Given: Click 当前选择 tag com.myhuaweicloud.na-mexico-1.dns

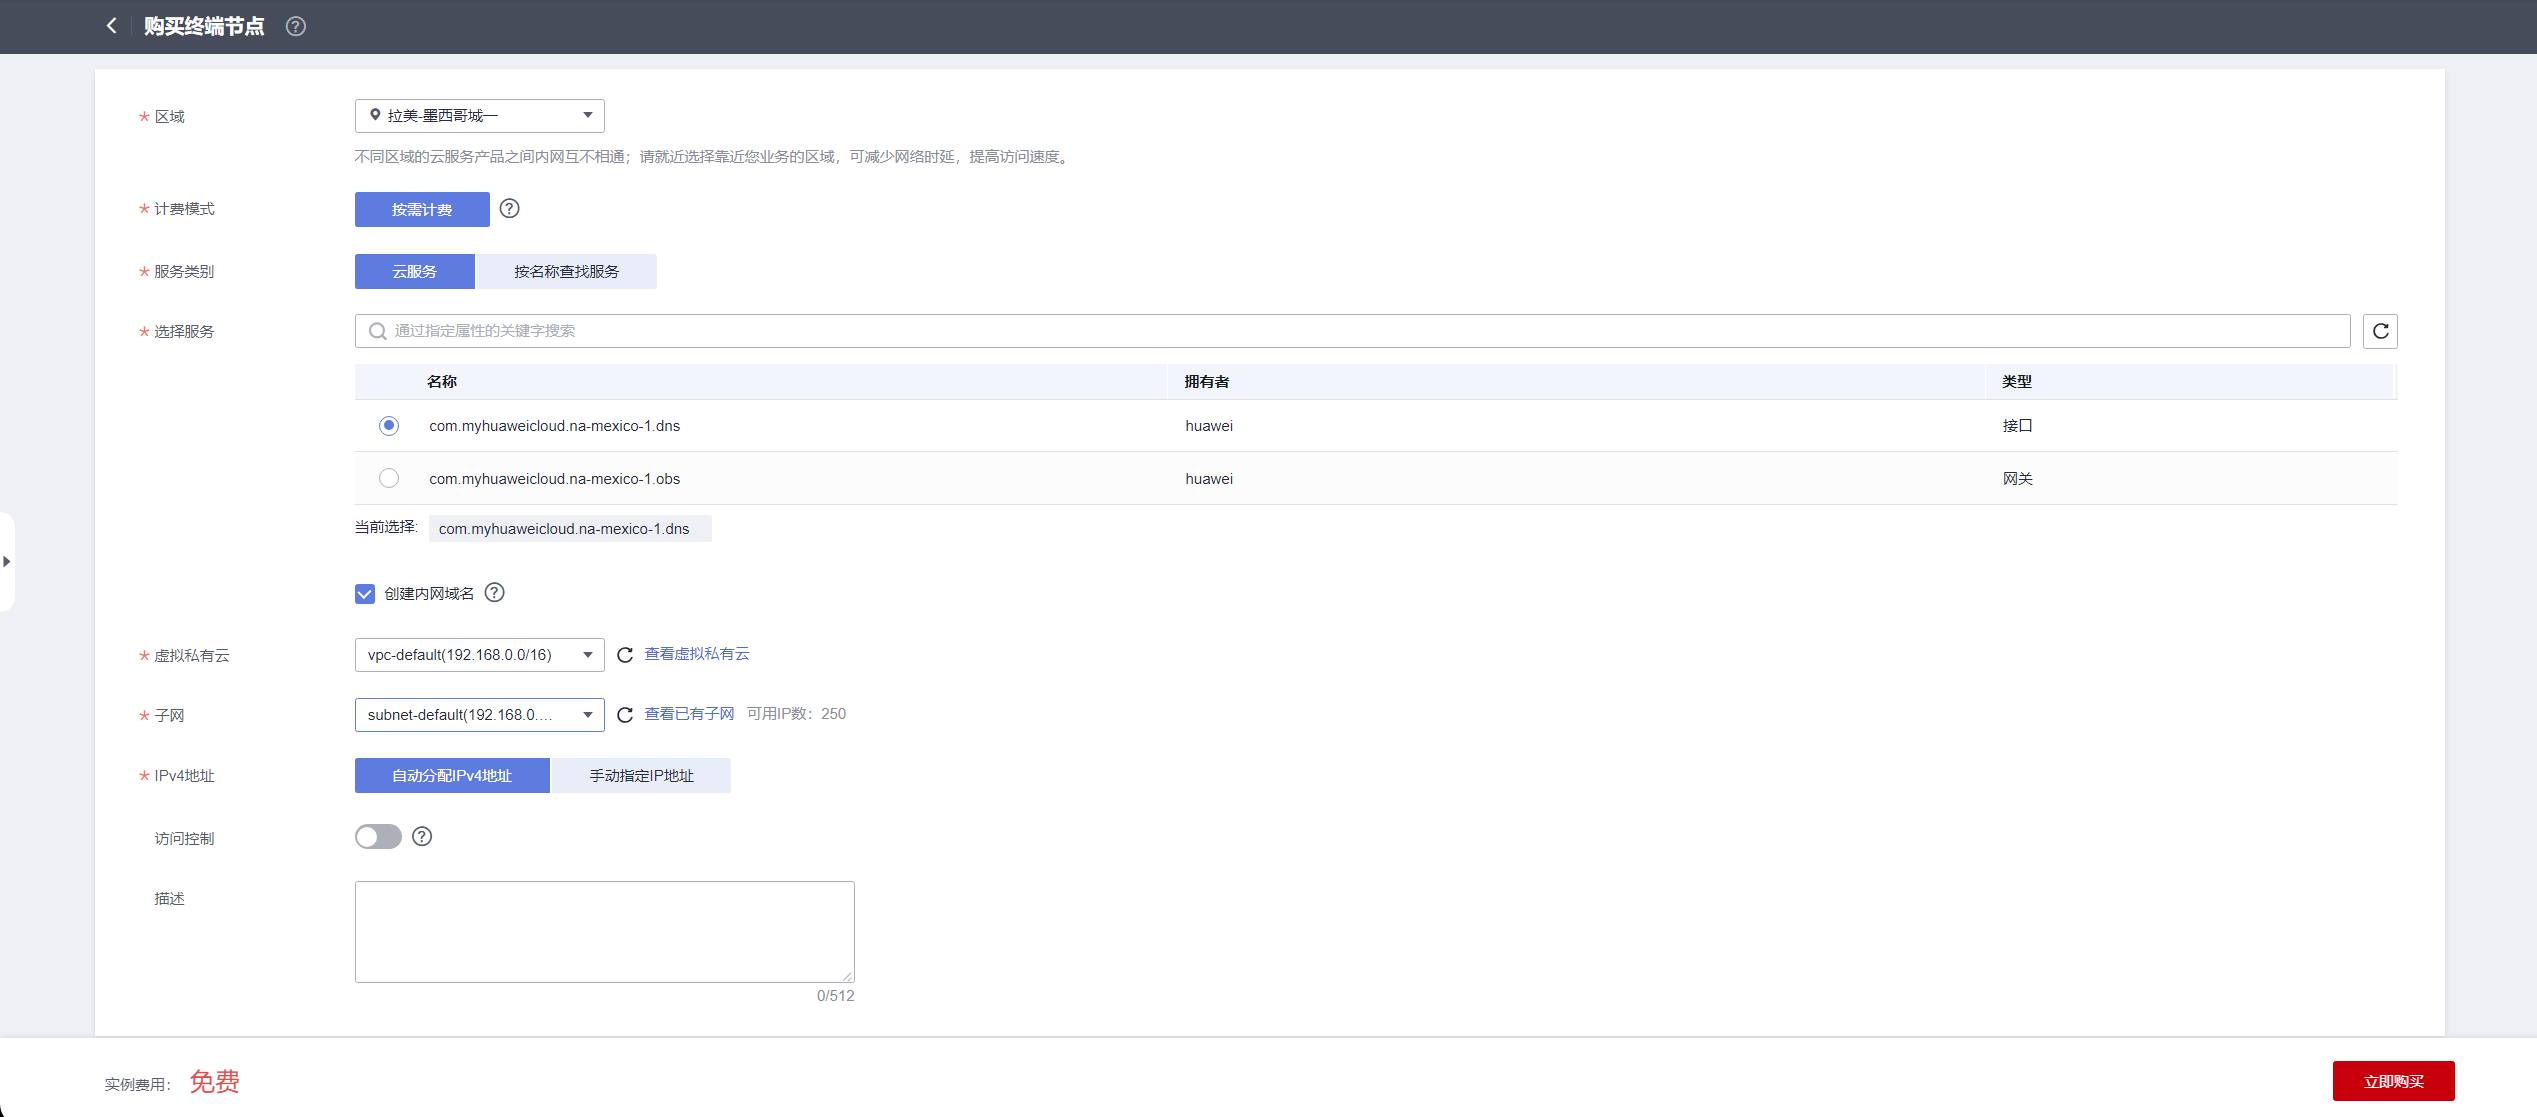Looking at the screenshot, I should coord(570,529).
